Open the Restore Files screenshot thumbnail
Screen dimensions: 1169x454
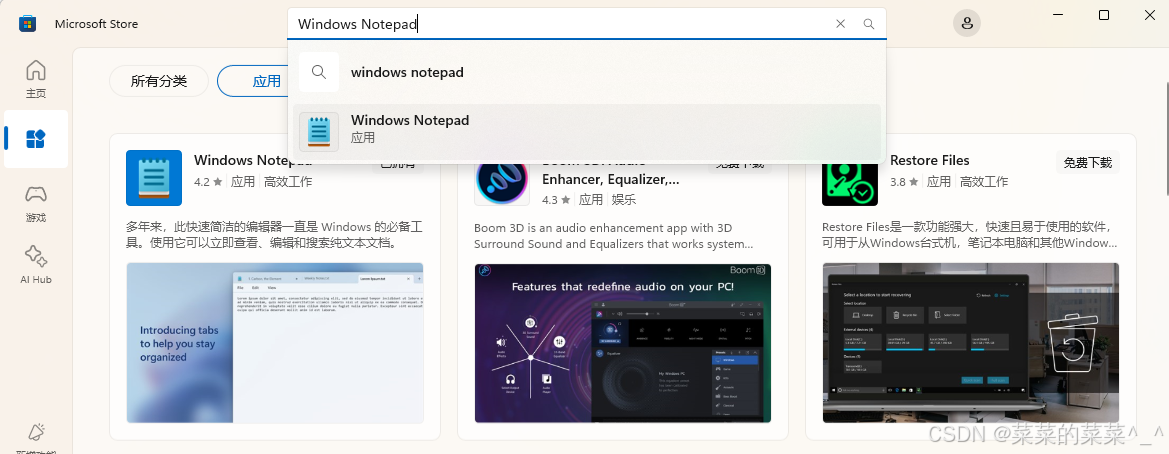[x=971, y=343]
